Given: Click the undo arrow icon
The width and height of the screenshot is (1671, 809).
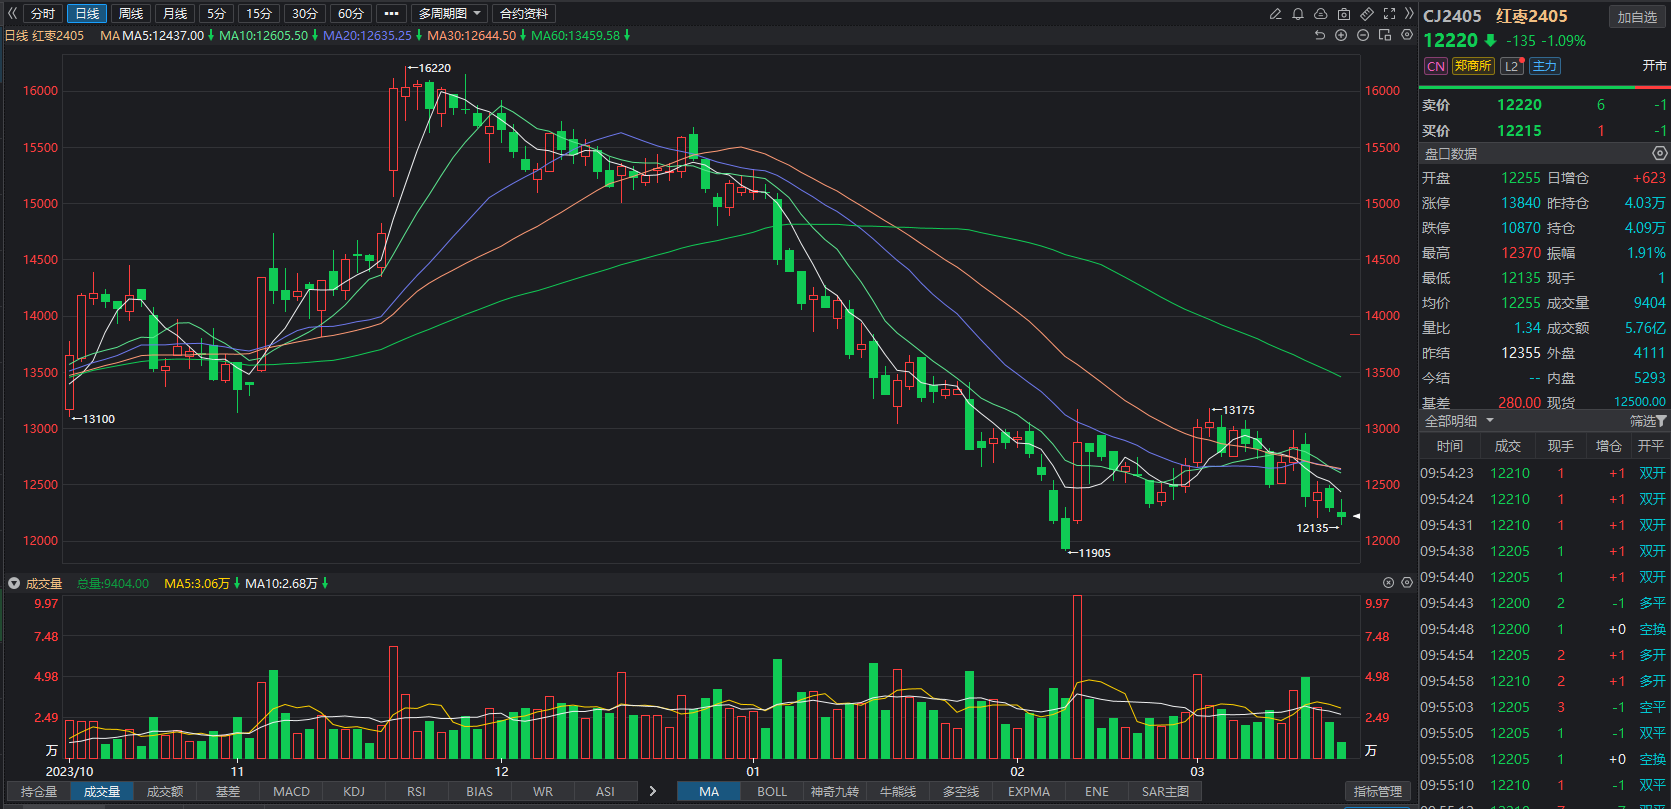Looking at the screenshot, I should pyautogui.click(x=1319, y=35).
